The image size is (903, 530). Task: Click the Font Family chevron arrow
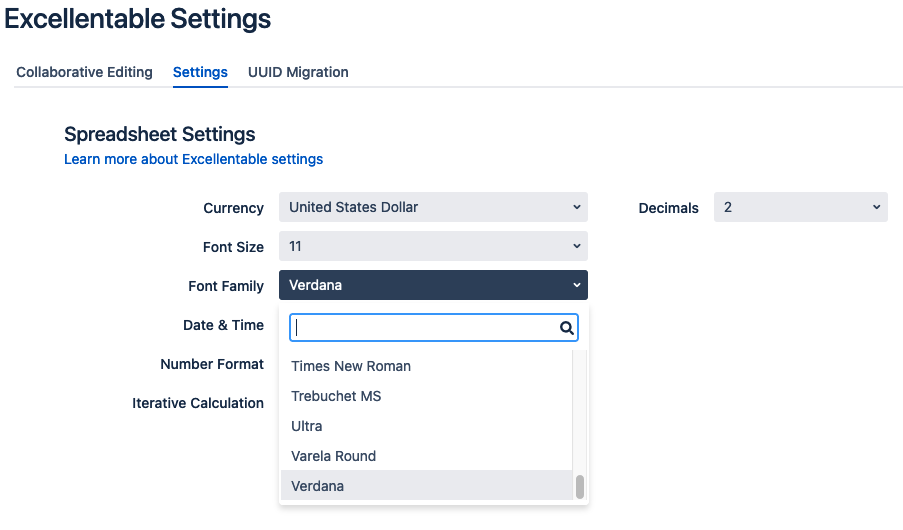coord(576,285)
